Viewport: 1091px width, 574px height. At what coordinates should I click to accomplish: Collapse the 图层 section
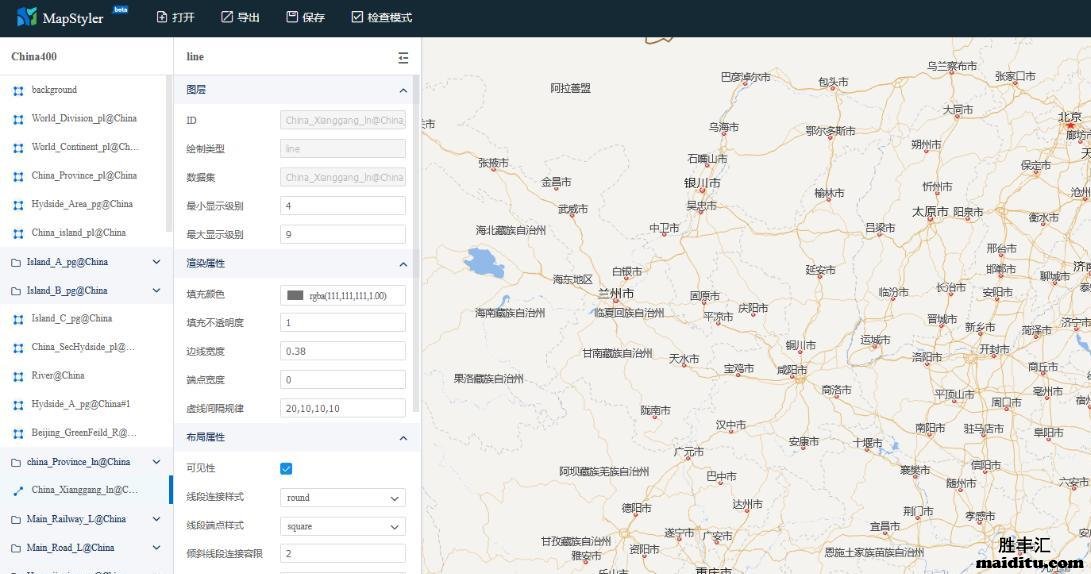click(x=403, y=90)
